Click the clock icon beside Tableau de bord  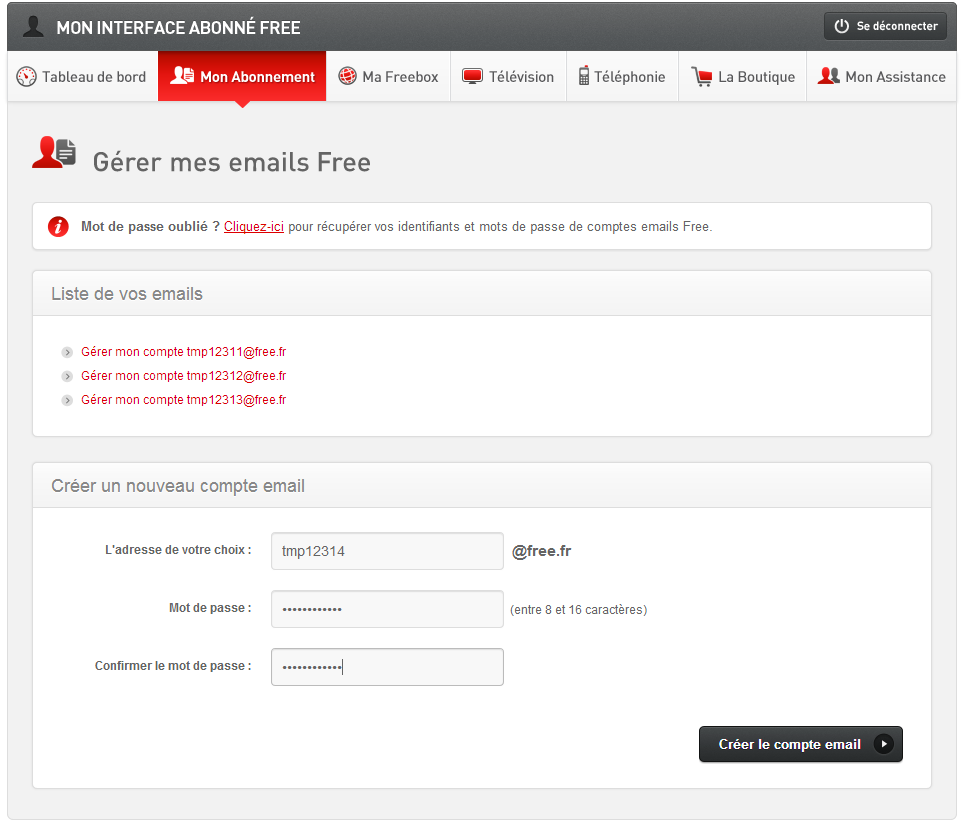click(26, 77)
